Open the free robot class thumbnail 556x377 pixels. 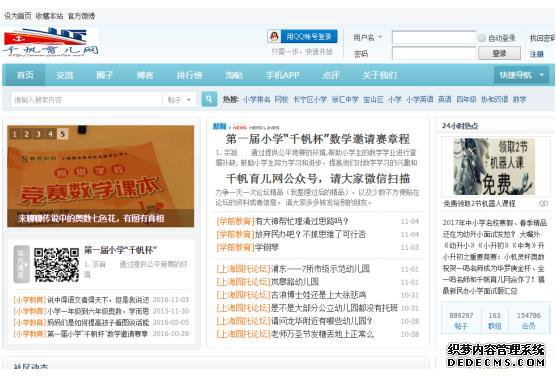pos(494,166)
